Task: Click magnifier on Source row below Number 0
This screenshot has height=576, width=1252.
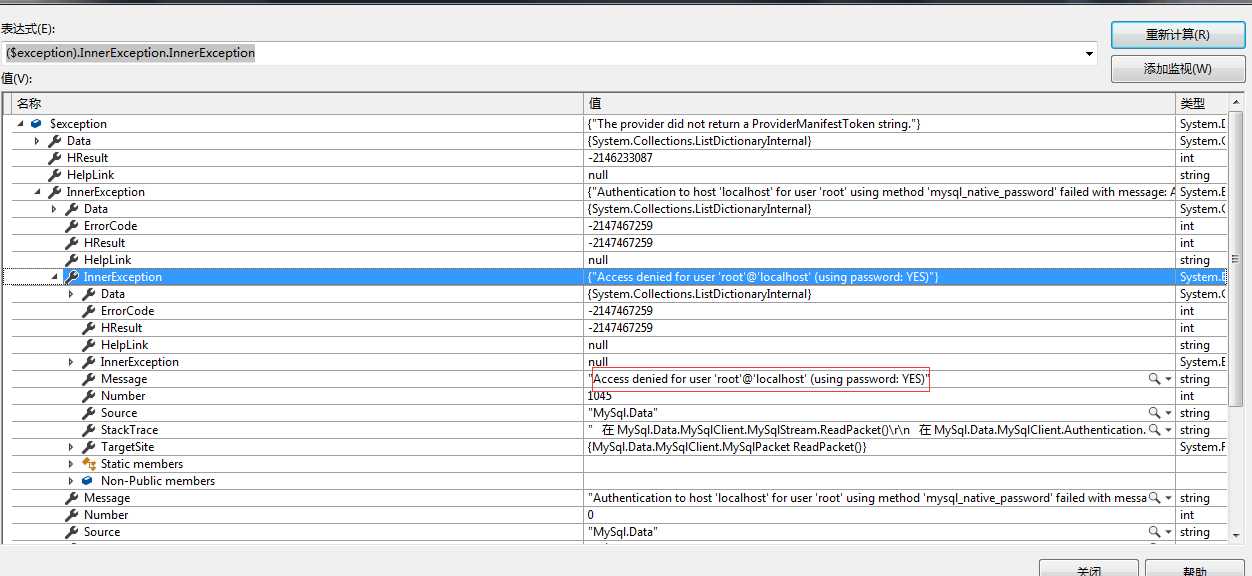Action: coord(1154,532)
